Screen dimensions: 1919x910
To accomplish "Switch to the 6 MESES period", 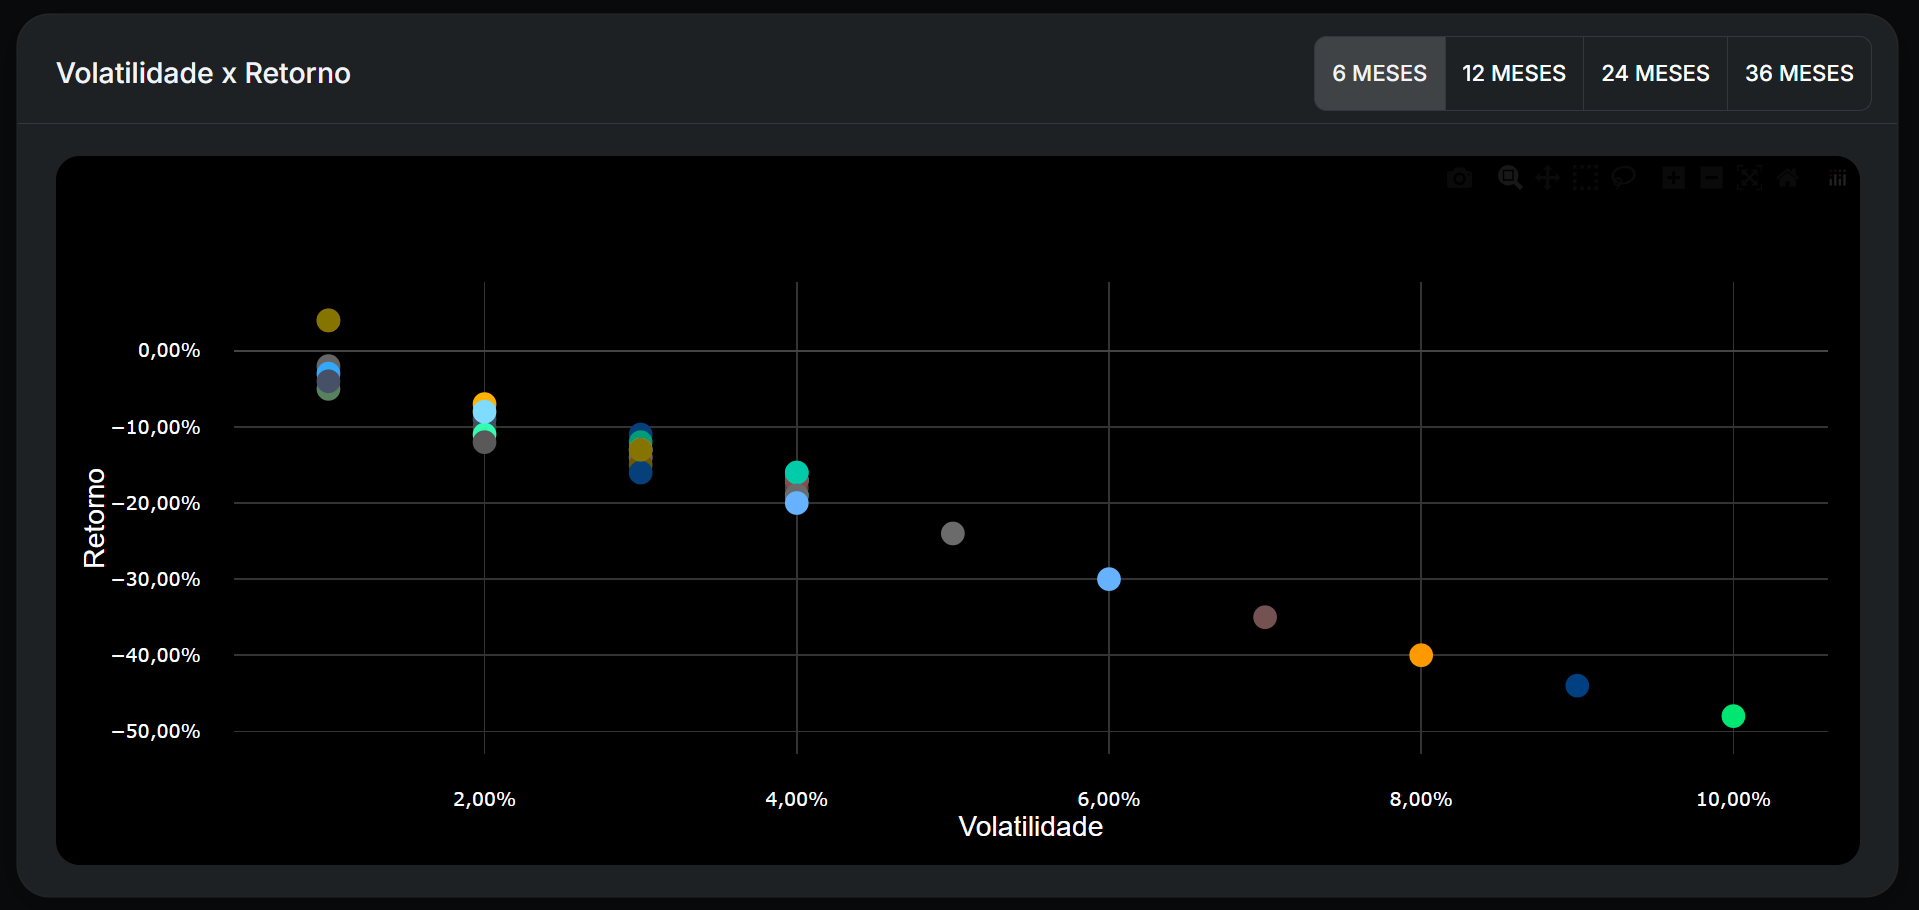I will click(x=1379, y=73).
